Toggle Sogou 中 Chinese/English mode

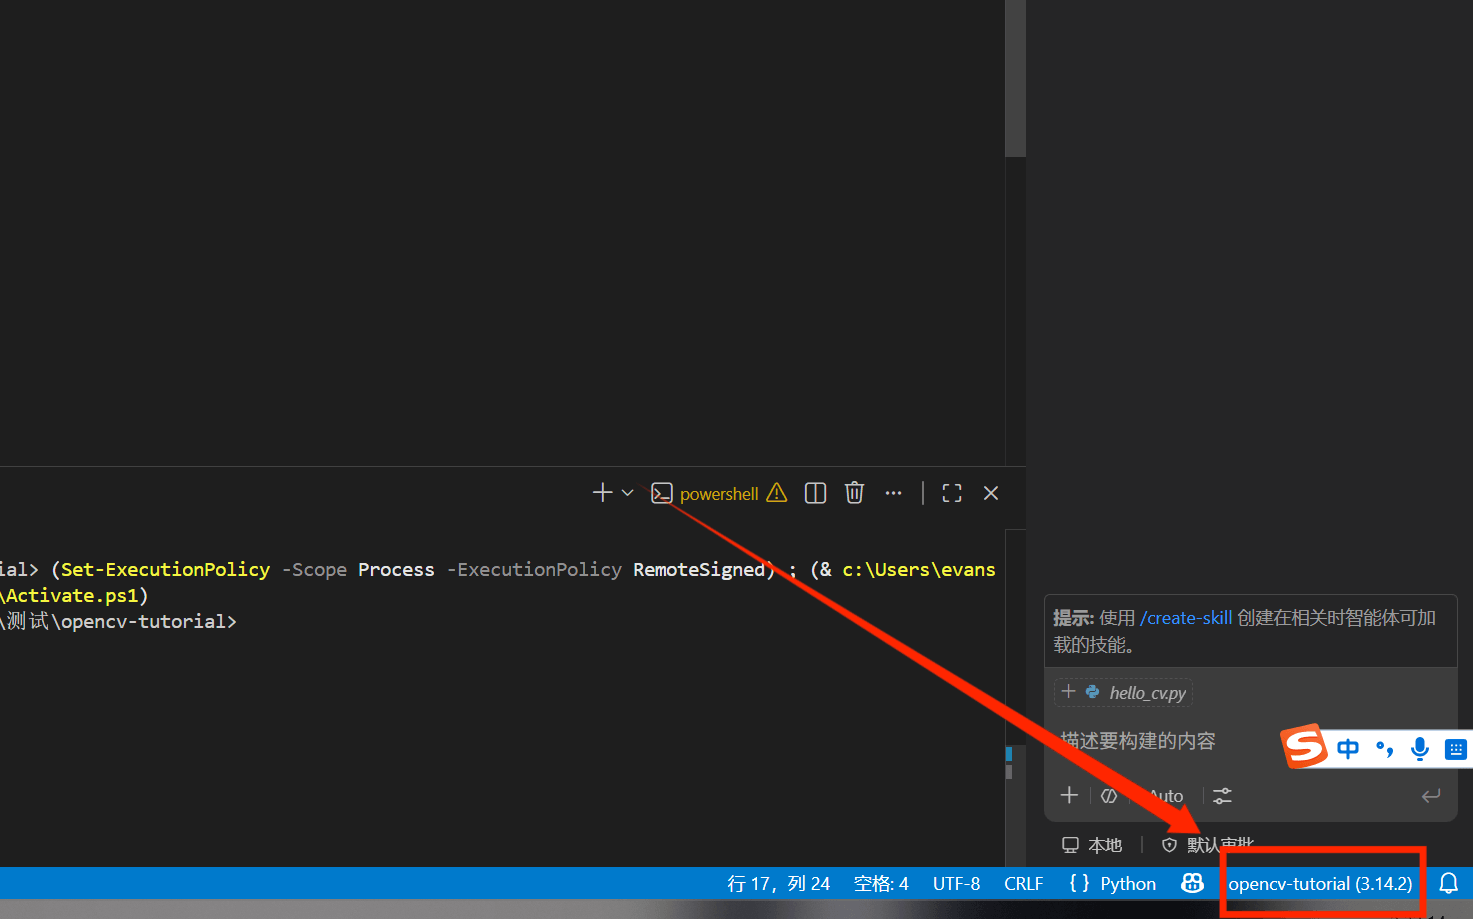(x=1348, y=749)
